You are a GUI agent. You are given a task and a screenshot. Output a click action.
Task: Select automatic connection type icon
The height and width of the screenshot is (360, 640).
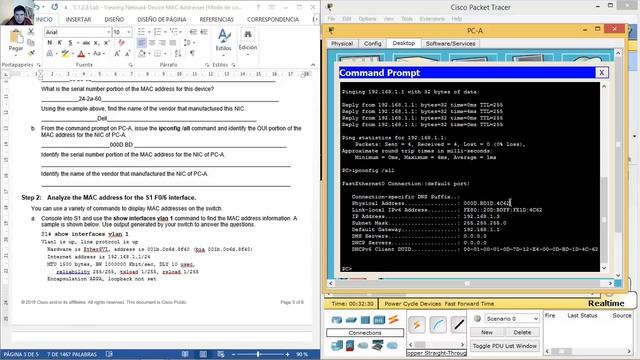417,325
